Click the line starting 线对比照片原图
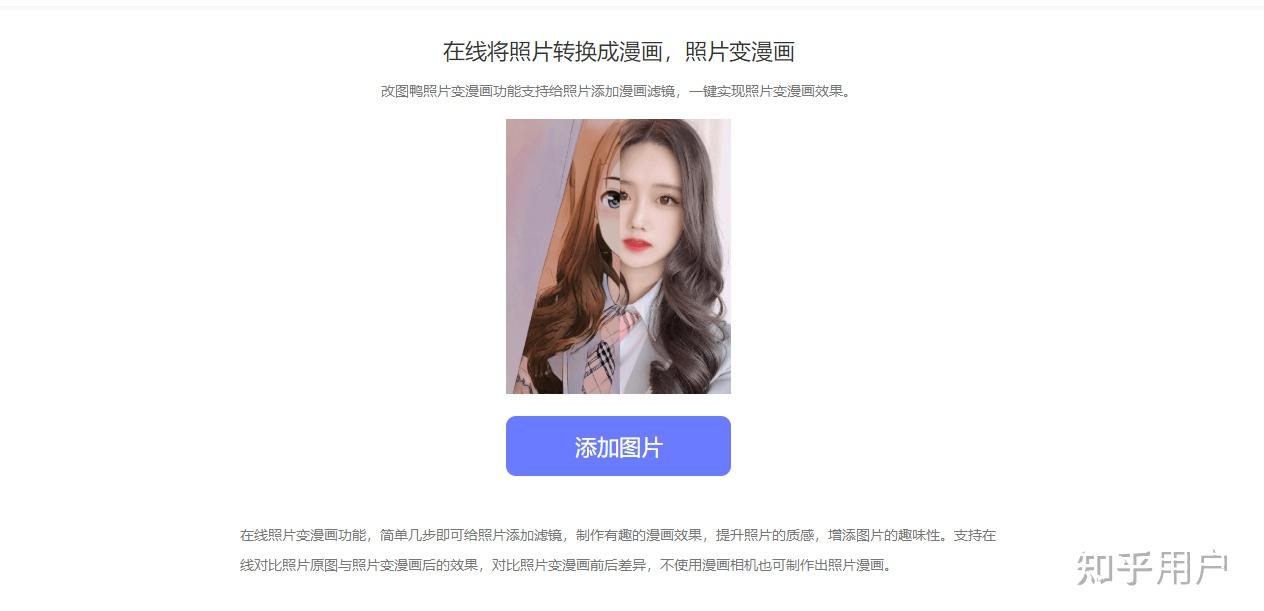 click(x=565, y=565)
